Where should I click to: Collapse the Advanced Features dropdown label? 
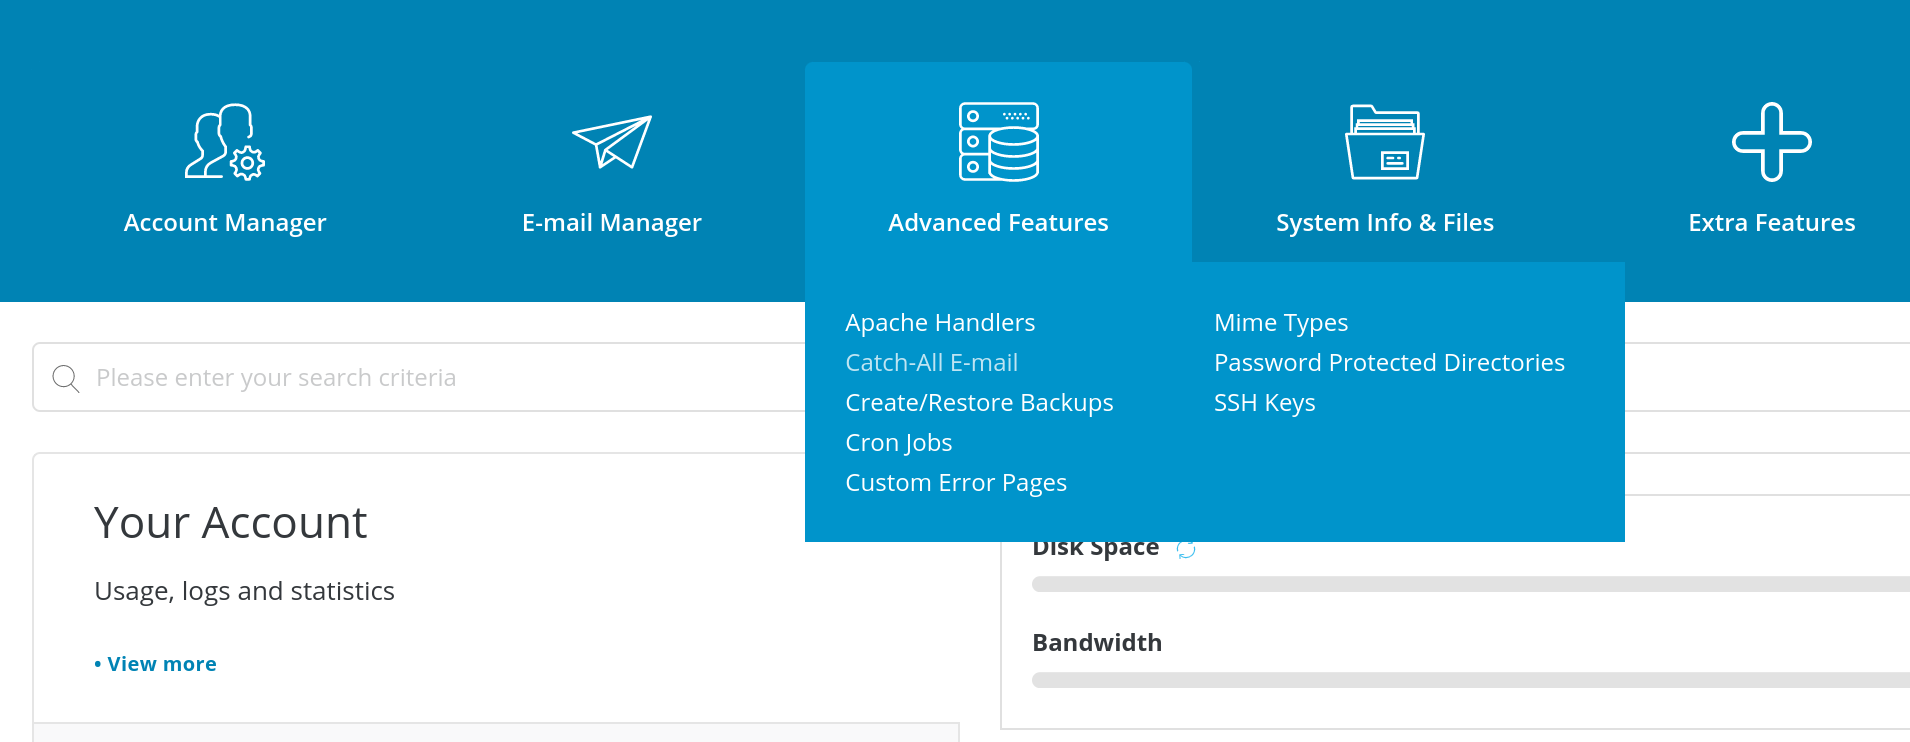coord(998,222)
